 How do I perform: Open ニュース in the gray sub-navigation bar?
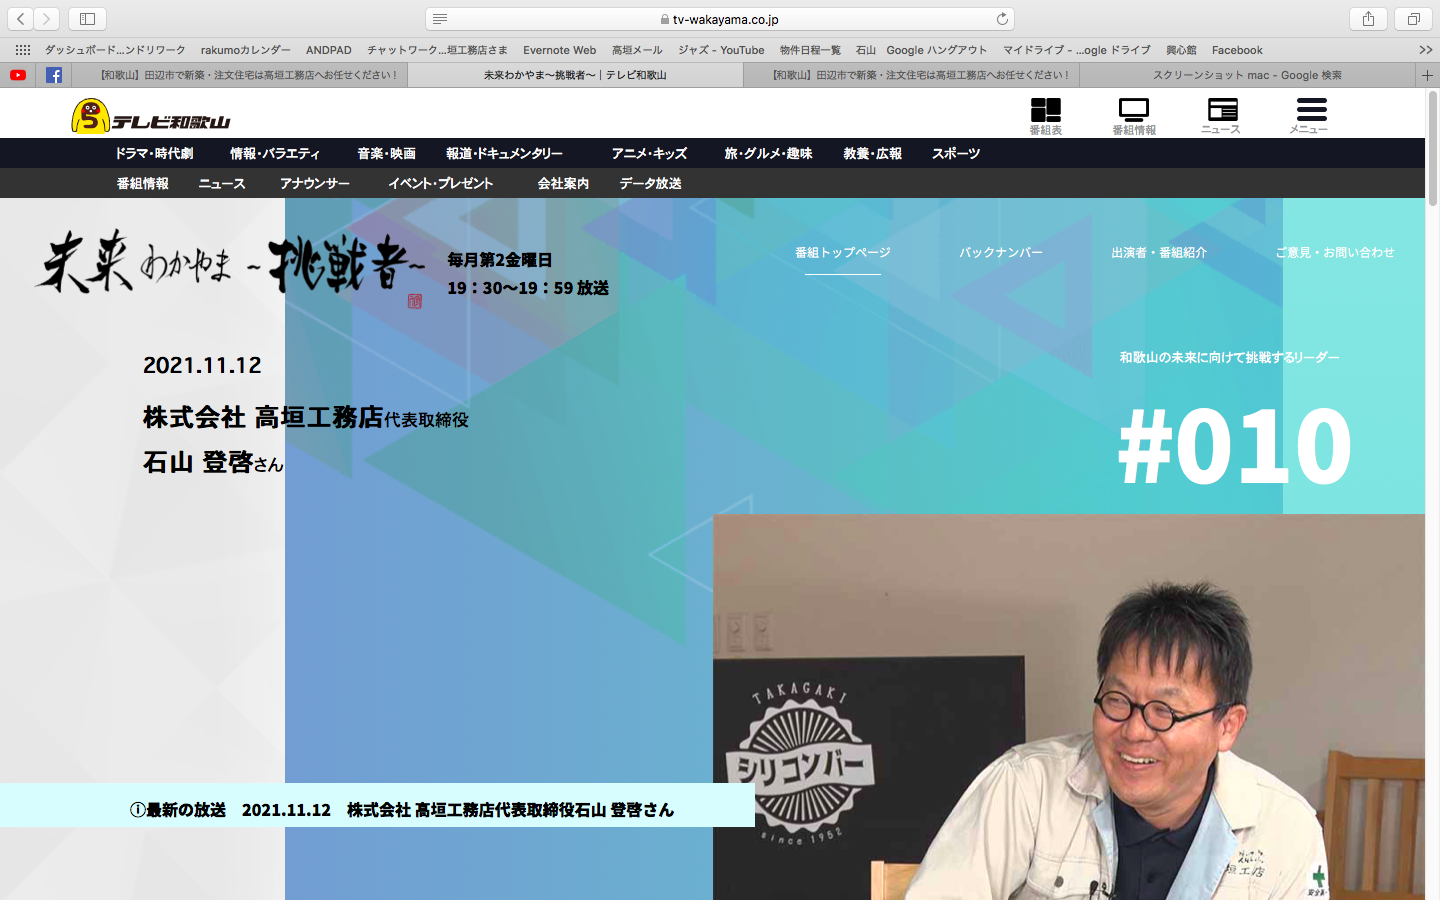pyautogui.click(x=222, y=184)
